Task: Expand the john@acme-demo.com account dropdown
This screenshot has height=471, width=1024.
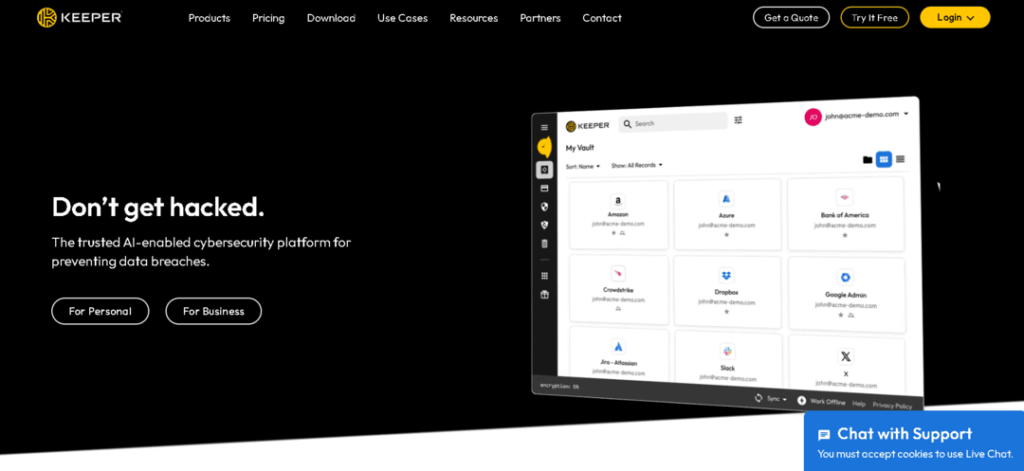Action: 906,114
